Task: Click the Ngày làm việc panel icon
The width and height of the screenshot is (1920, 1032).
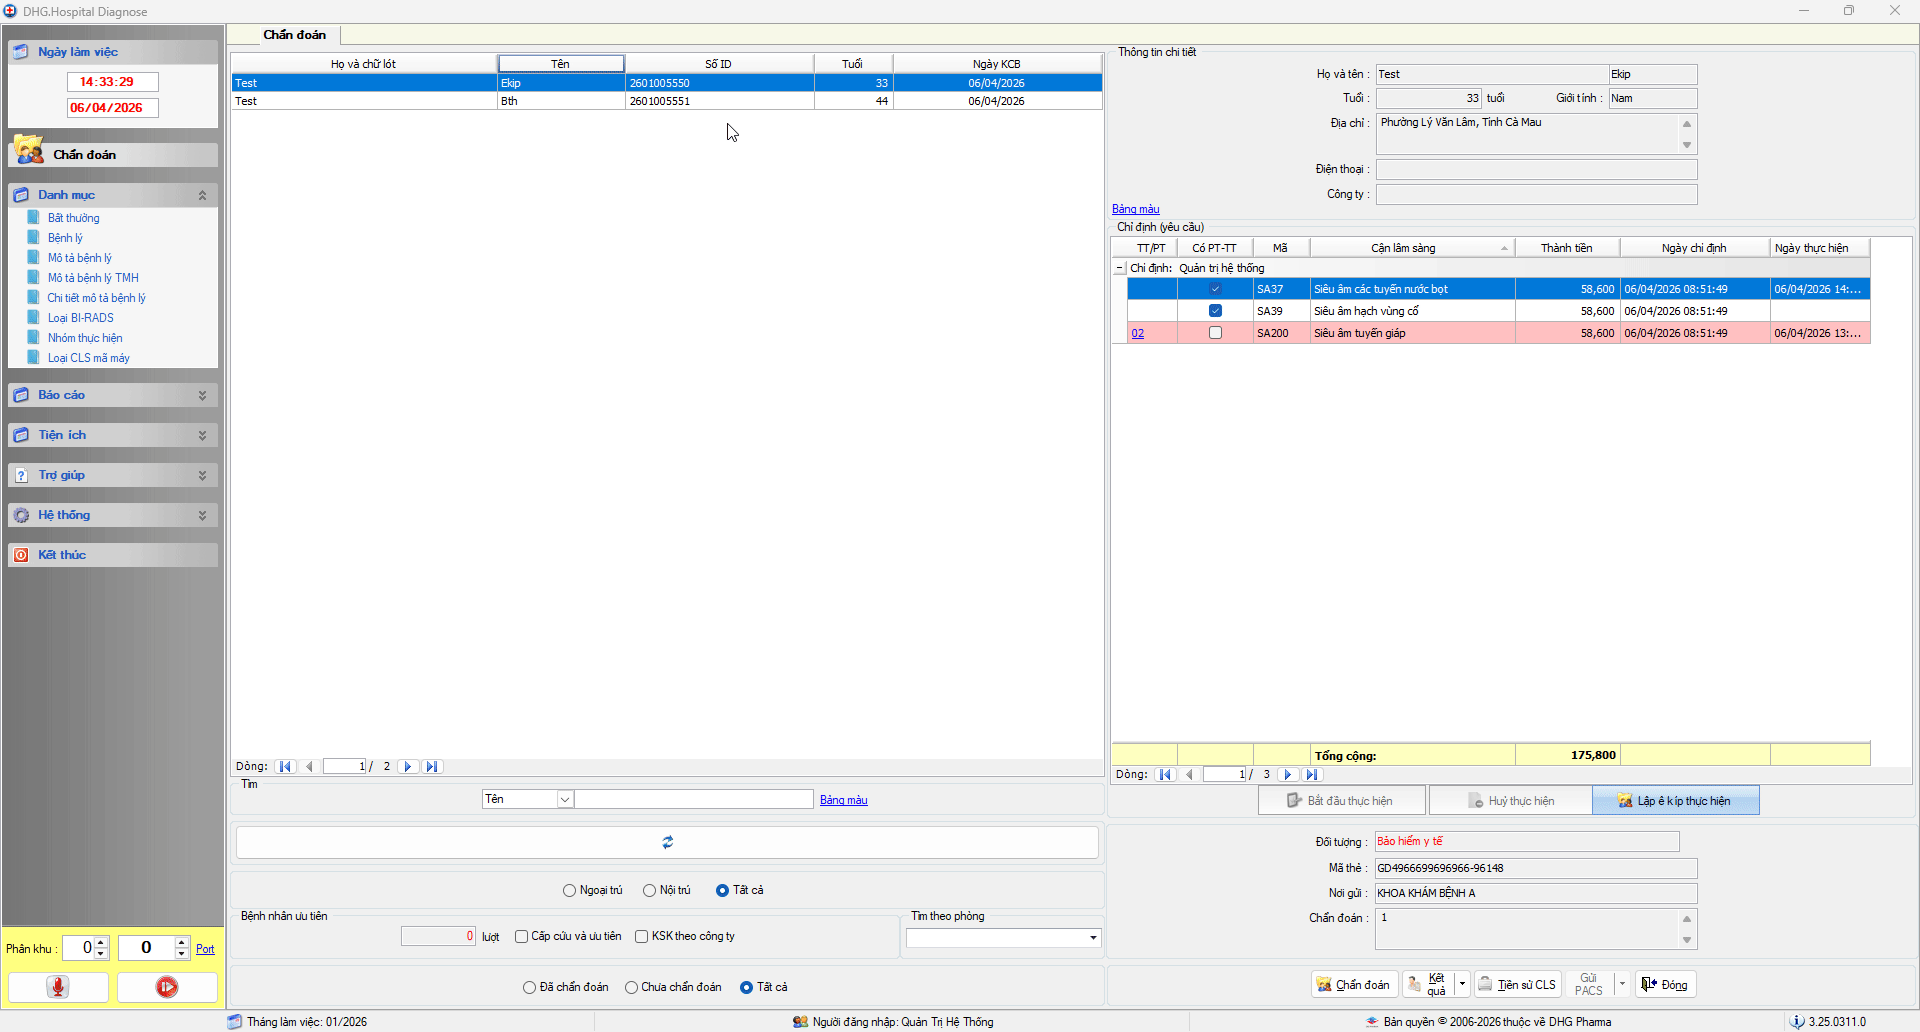Action: coord(21,52)
